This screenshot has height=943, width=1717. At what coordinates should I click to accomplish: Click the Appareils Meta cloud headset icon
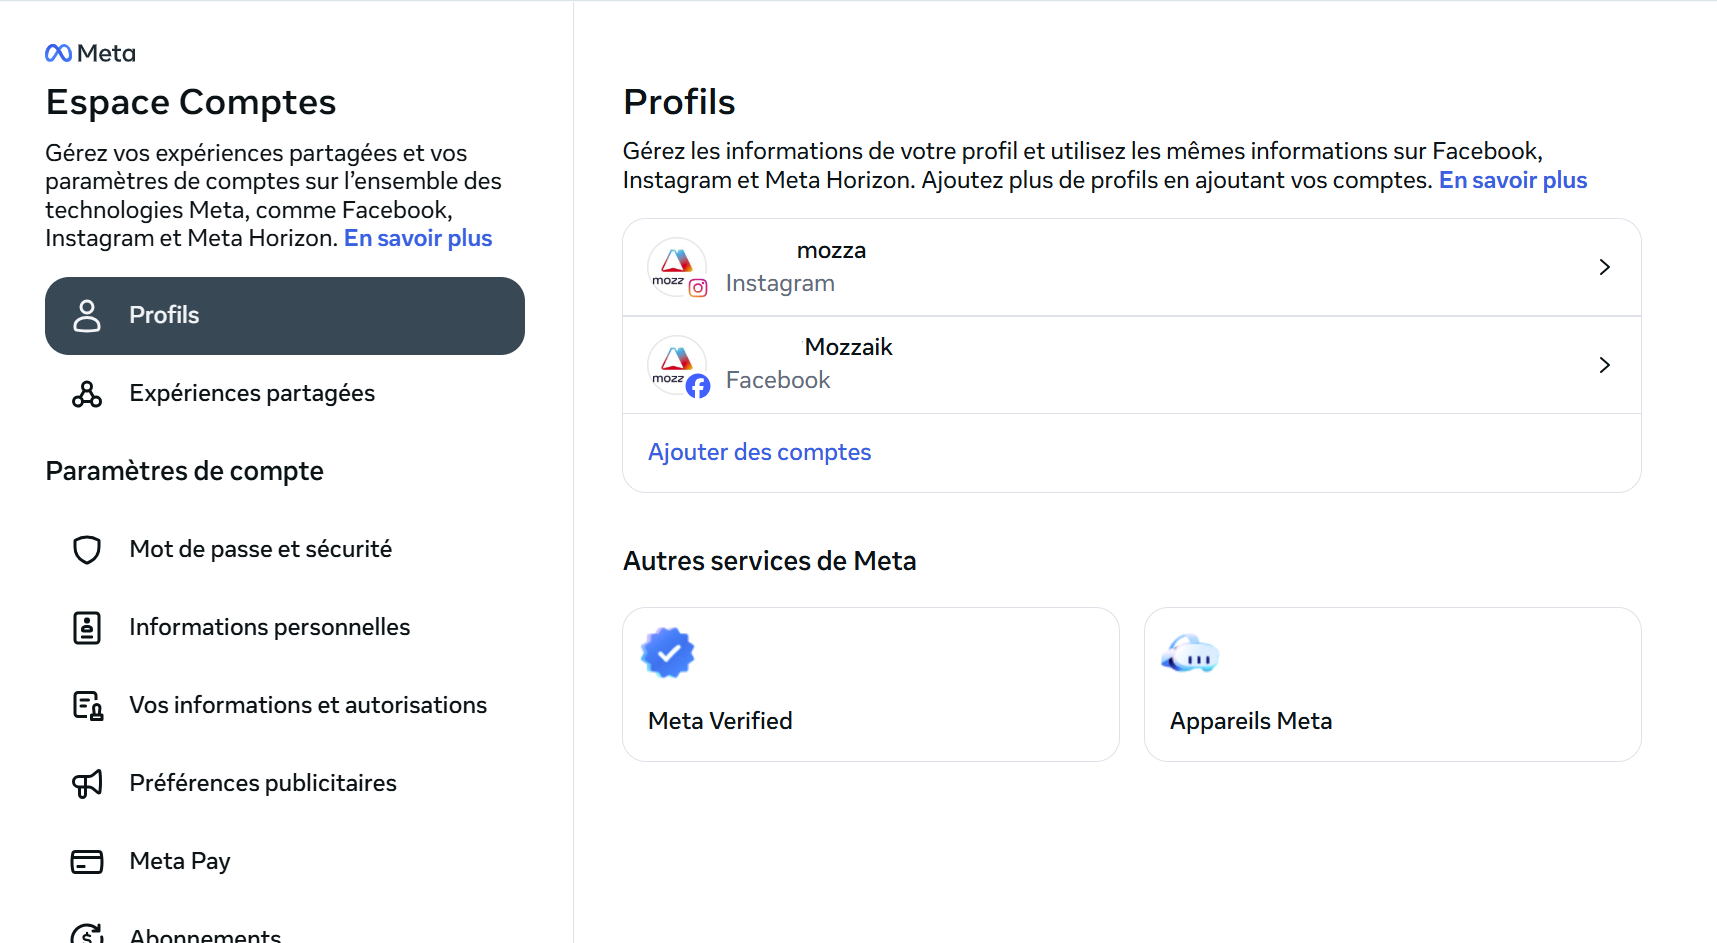coord(1190,654)
